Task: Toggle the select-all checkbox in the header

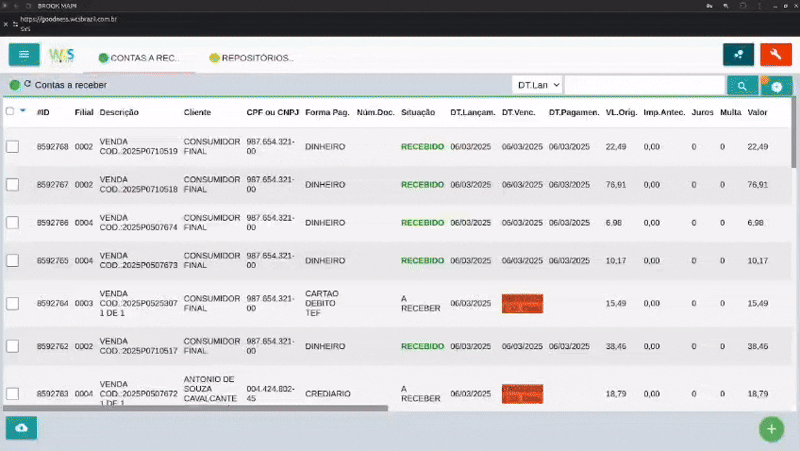Action: (10, 111)
